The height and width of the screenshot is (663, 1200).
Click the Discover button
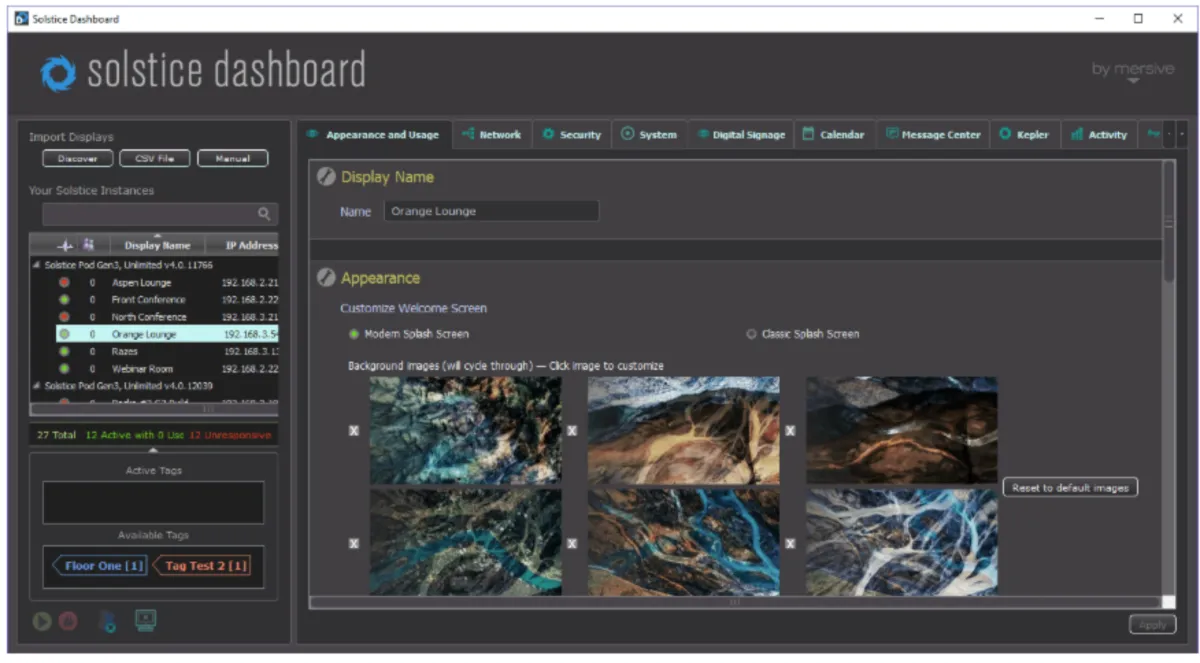(77, 158)
